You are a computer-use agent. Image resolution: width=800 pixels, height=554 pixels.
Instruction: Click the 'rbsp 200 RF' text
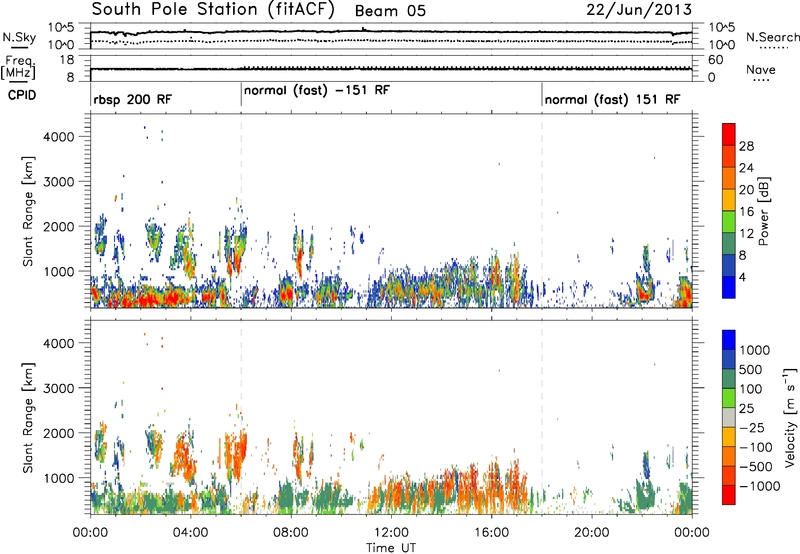click(x=133, y=99)
